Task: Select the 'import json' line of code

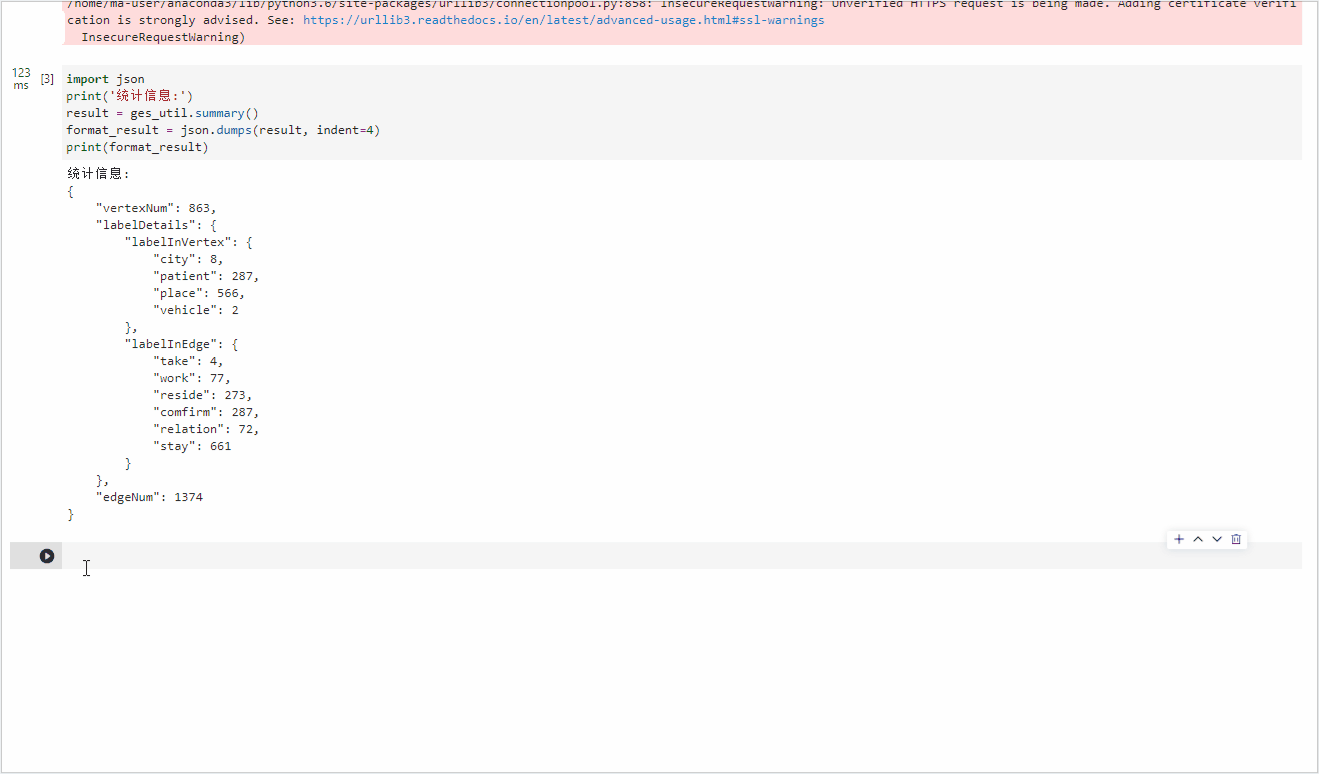Action: [104, 78]
